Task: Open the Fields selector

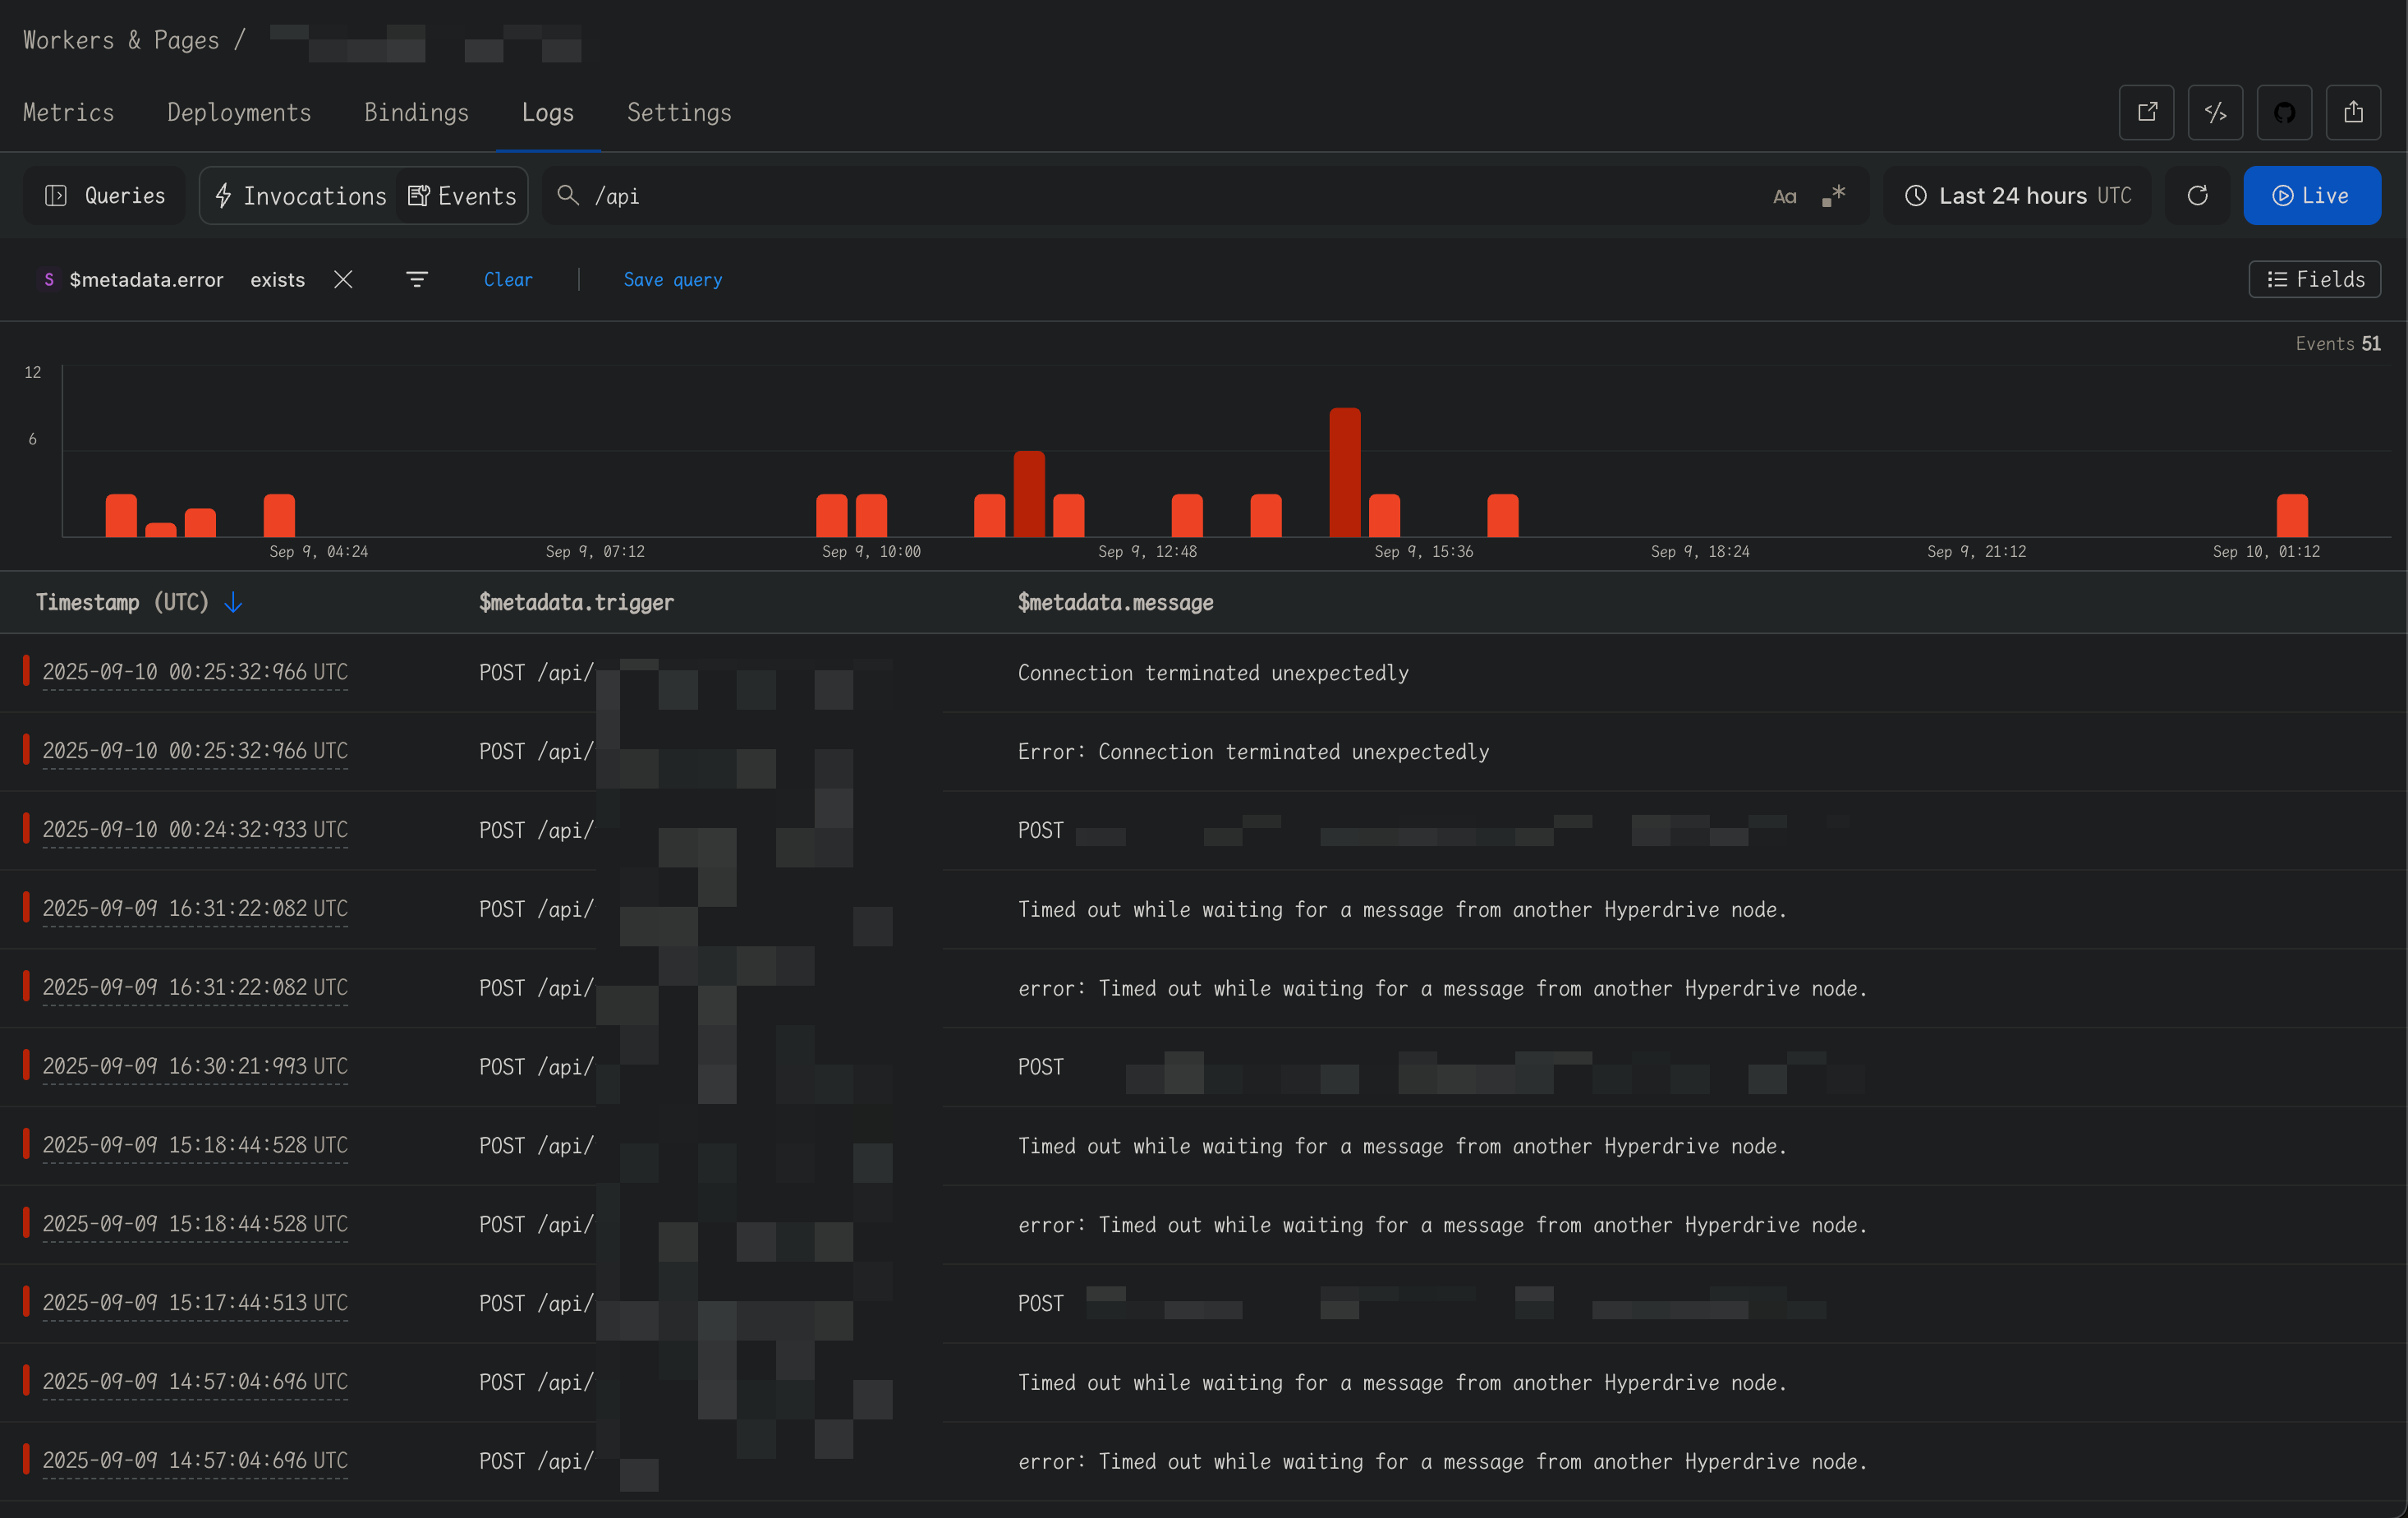Action: click(x=2314, y=280)
